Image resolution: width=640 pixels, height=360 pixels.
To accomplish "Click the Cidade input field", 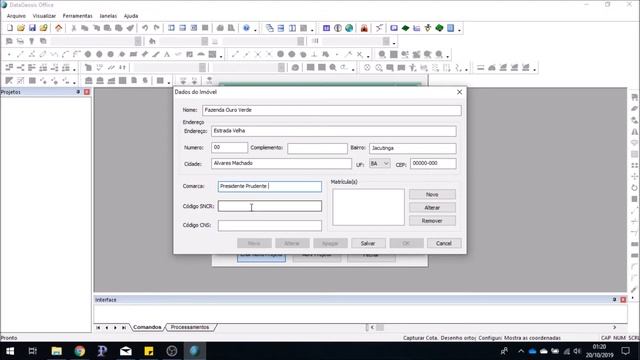I will 281,163.
